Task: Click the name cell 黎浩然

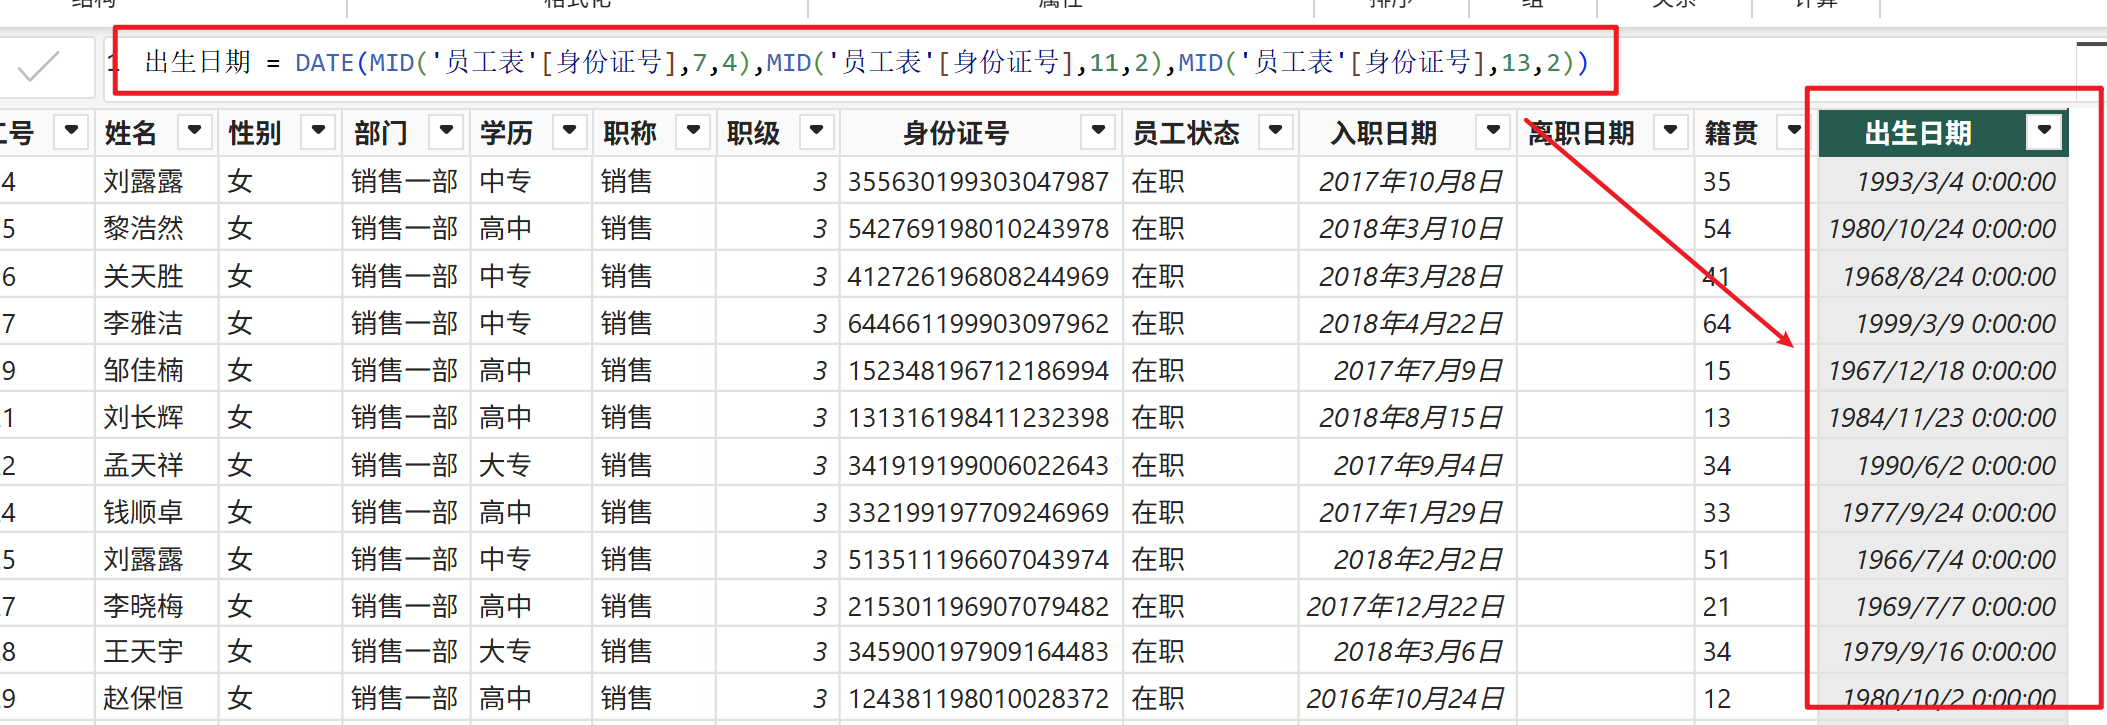Action: point(144,229)
